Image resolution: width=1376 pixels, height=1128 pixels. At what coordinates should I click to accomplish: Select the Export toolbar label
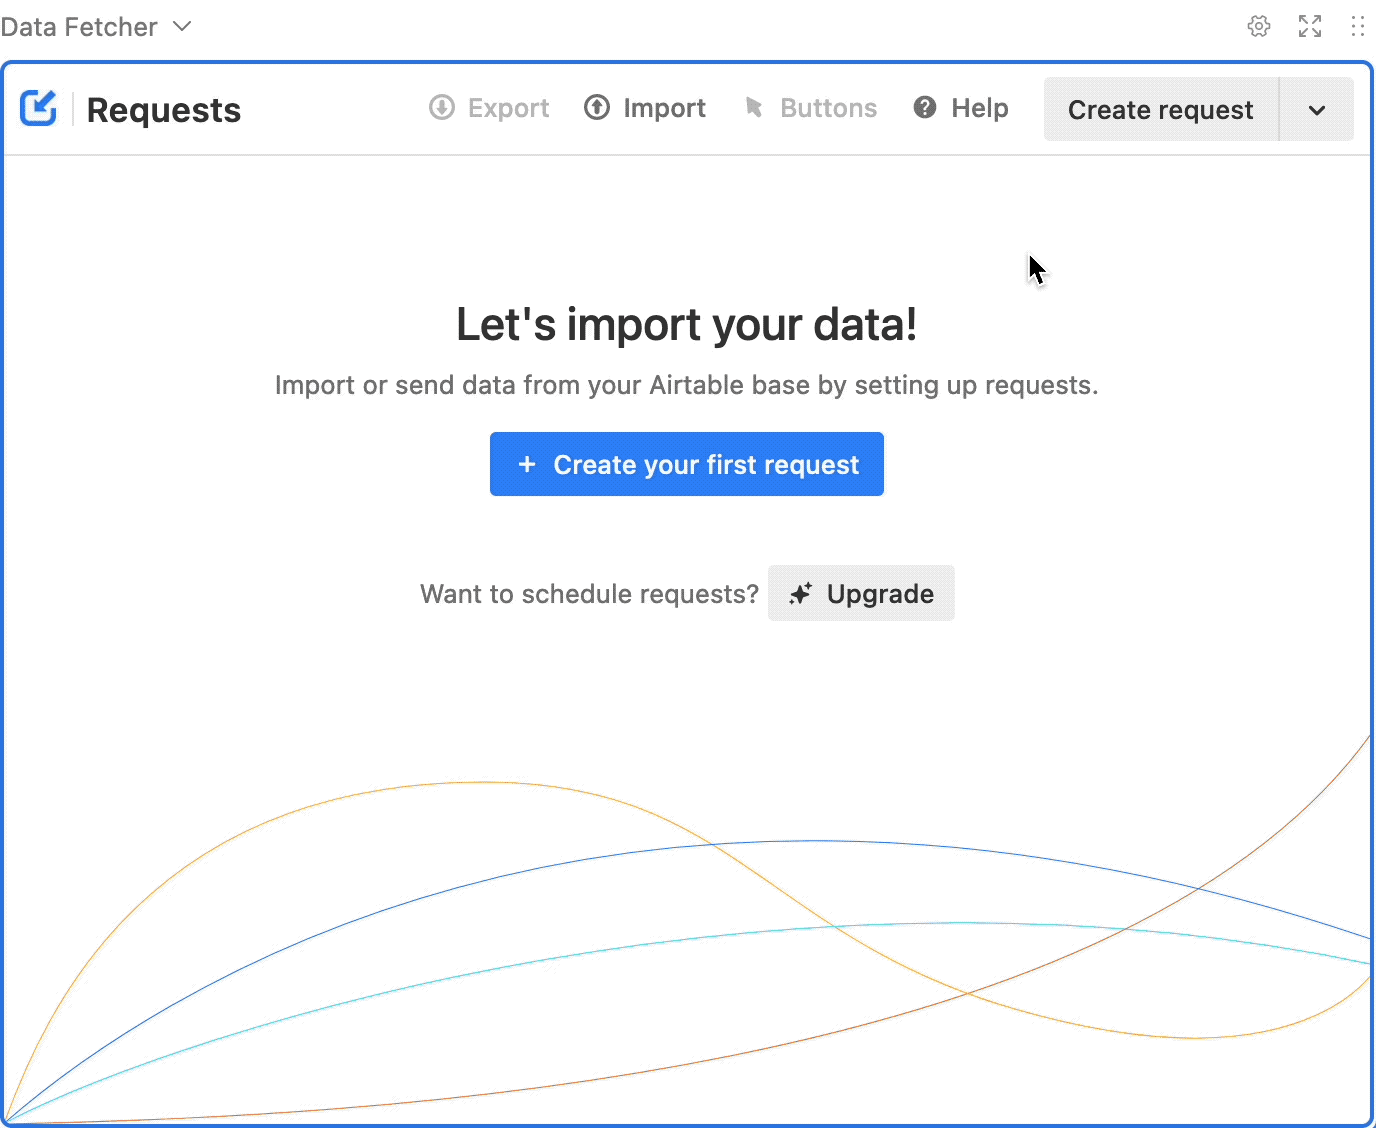[x=508, y=108]
